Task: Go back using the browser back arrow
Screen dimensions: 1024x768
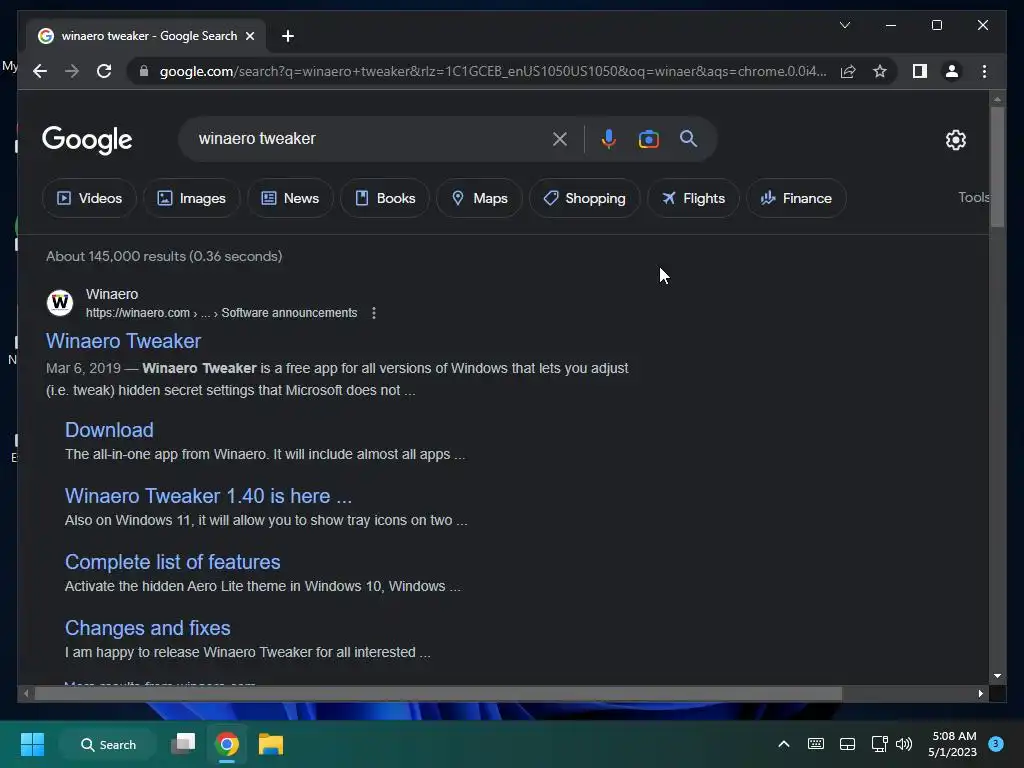Action: [40, 71]
